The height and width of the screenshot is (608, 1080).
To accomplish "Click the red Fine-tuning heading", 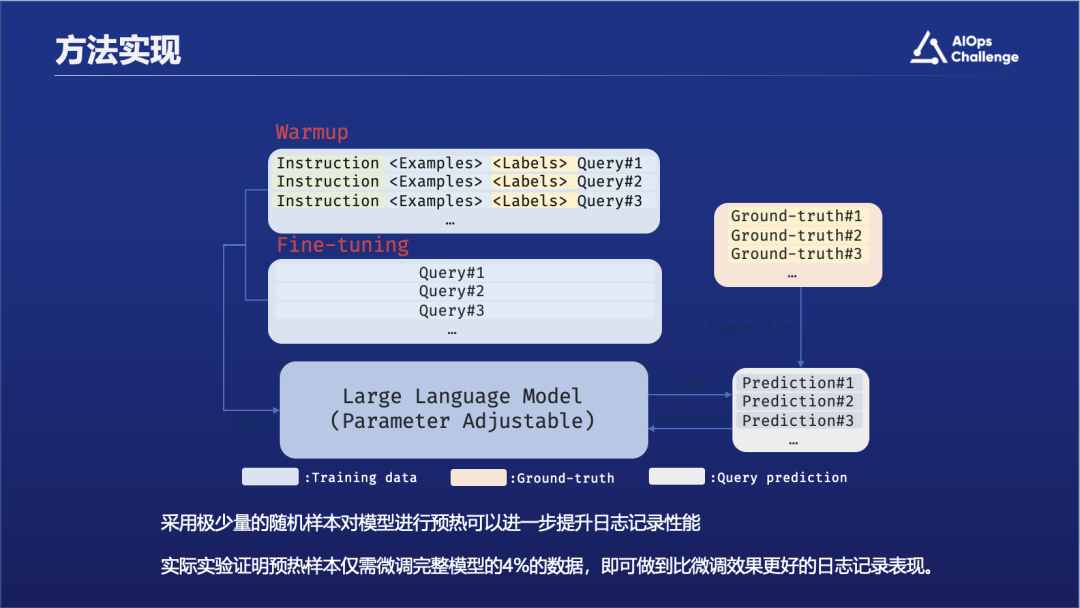I will (x=342, y=245).
